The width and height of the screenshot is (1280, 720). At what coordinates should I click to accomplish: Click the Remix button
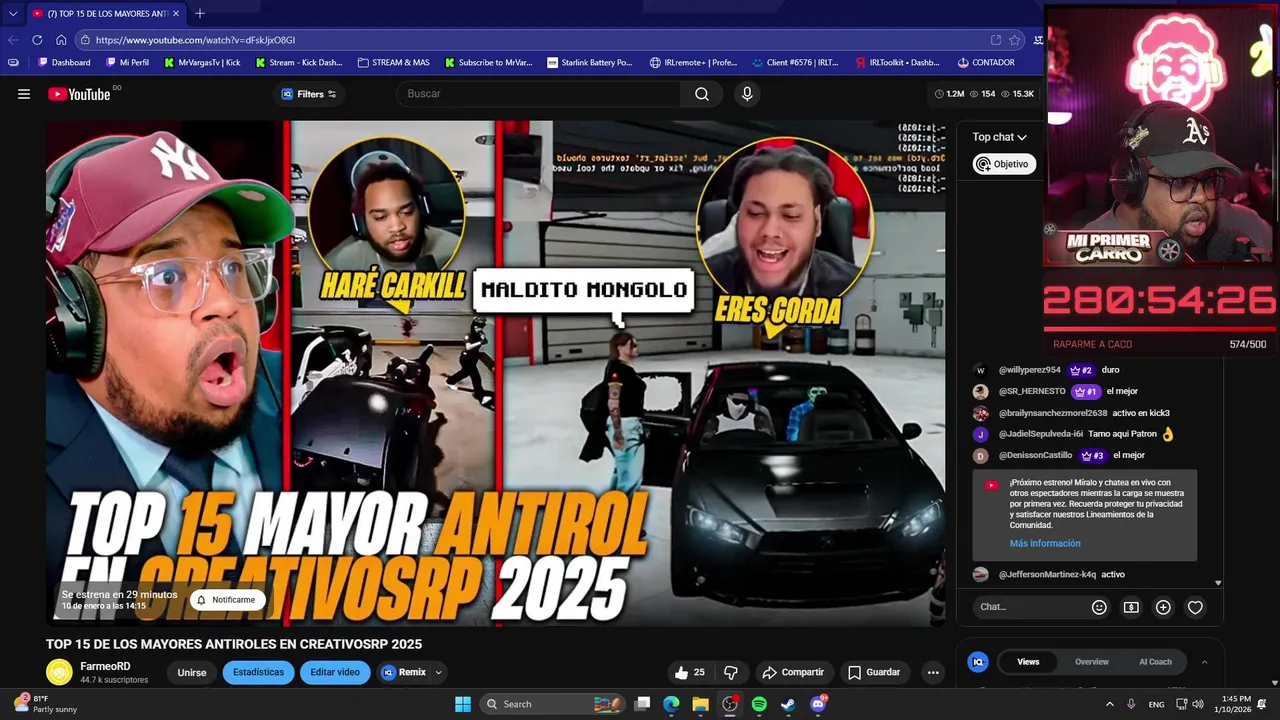point(404,673)
